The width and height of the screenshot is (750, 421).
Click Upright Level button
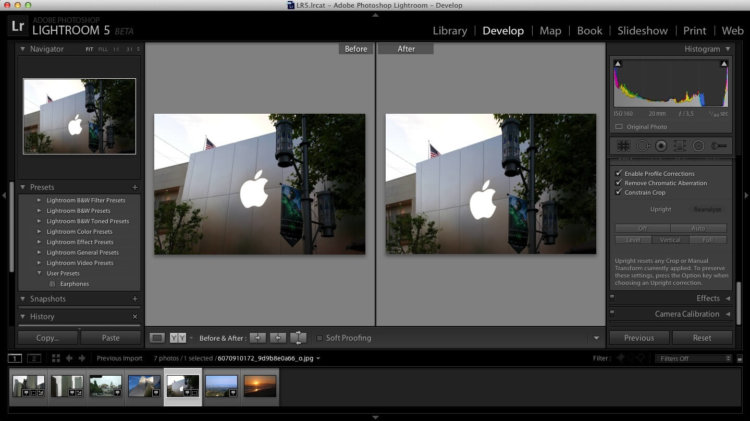pos(633,240)
